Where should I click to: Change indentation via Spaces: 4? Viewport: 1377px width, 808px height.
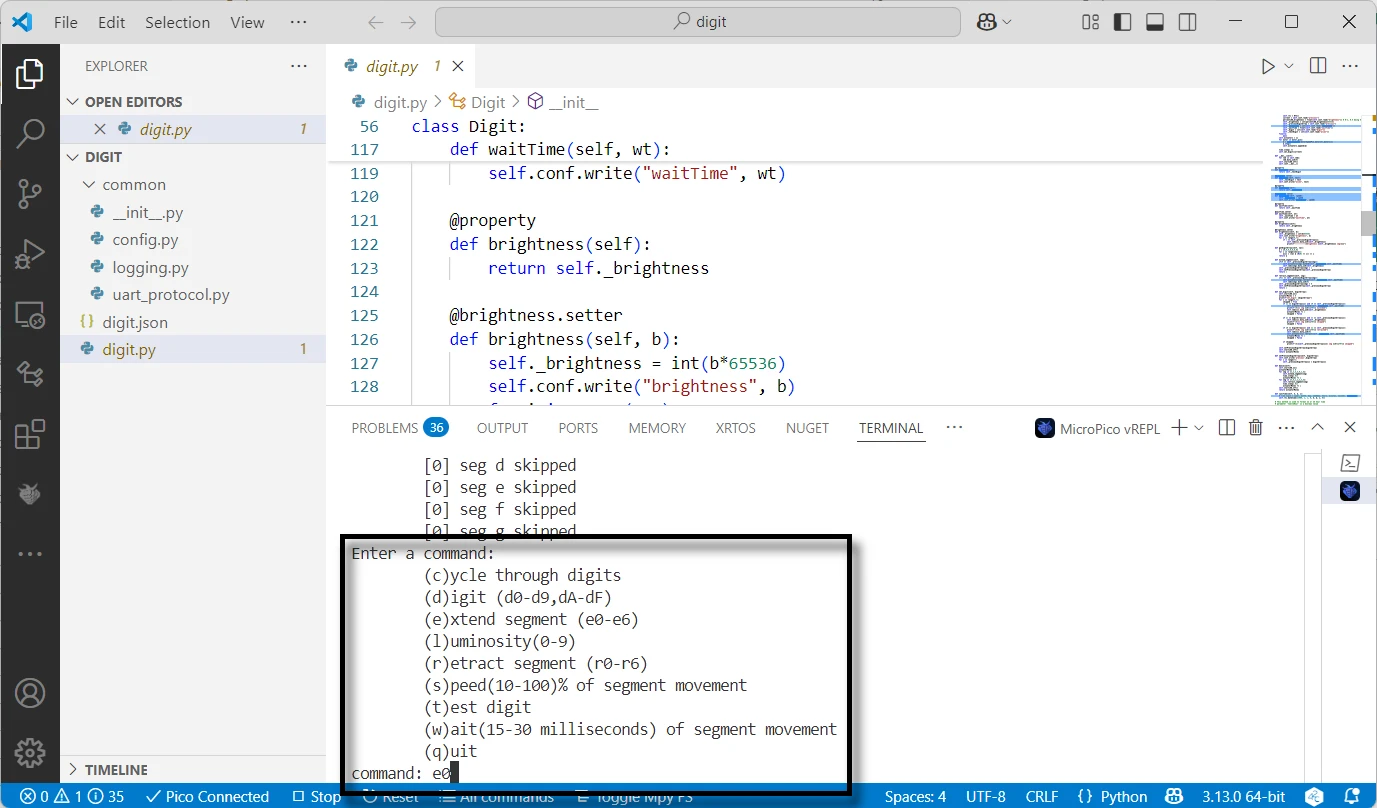pos(915,796)
